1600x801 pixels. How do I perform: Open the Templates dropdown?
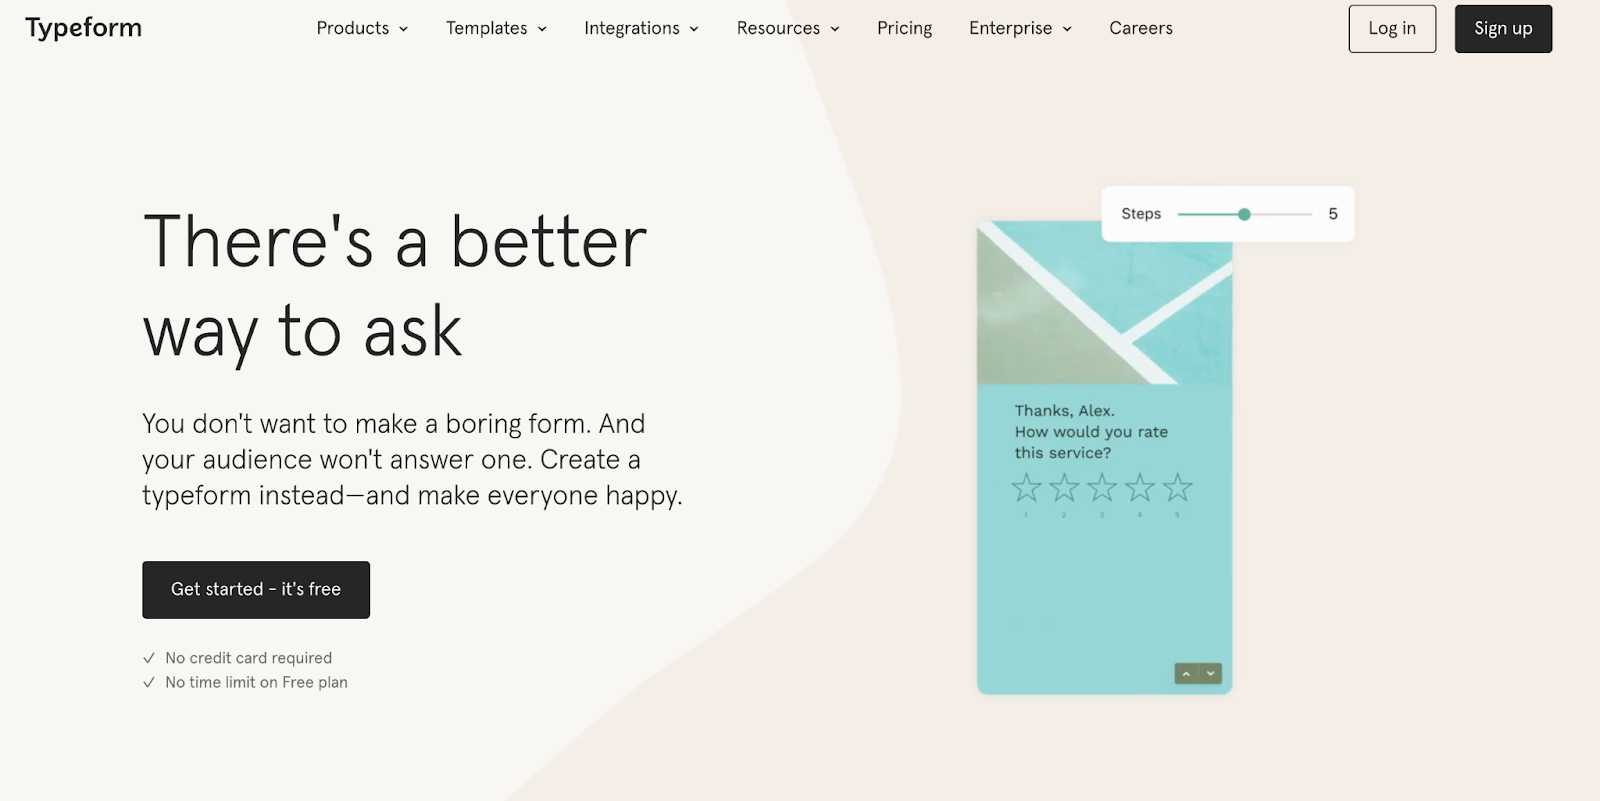[x=496, y=28]
